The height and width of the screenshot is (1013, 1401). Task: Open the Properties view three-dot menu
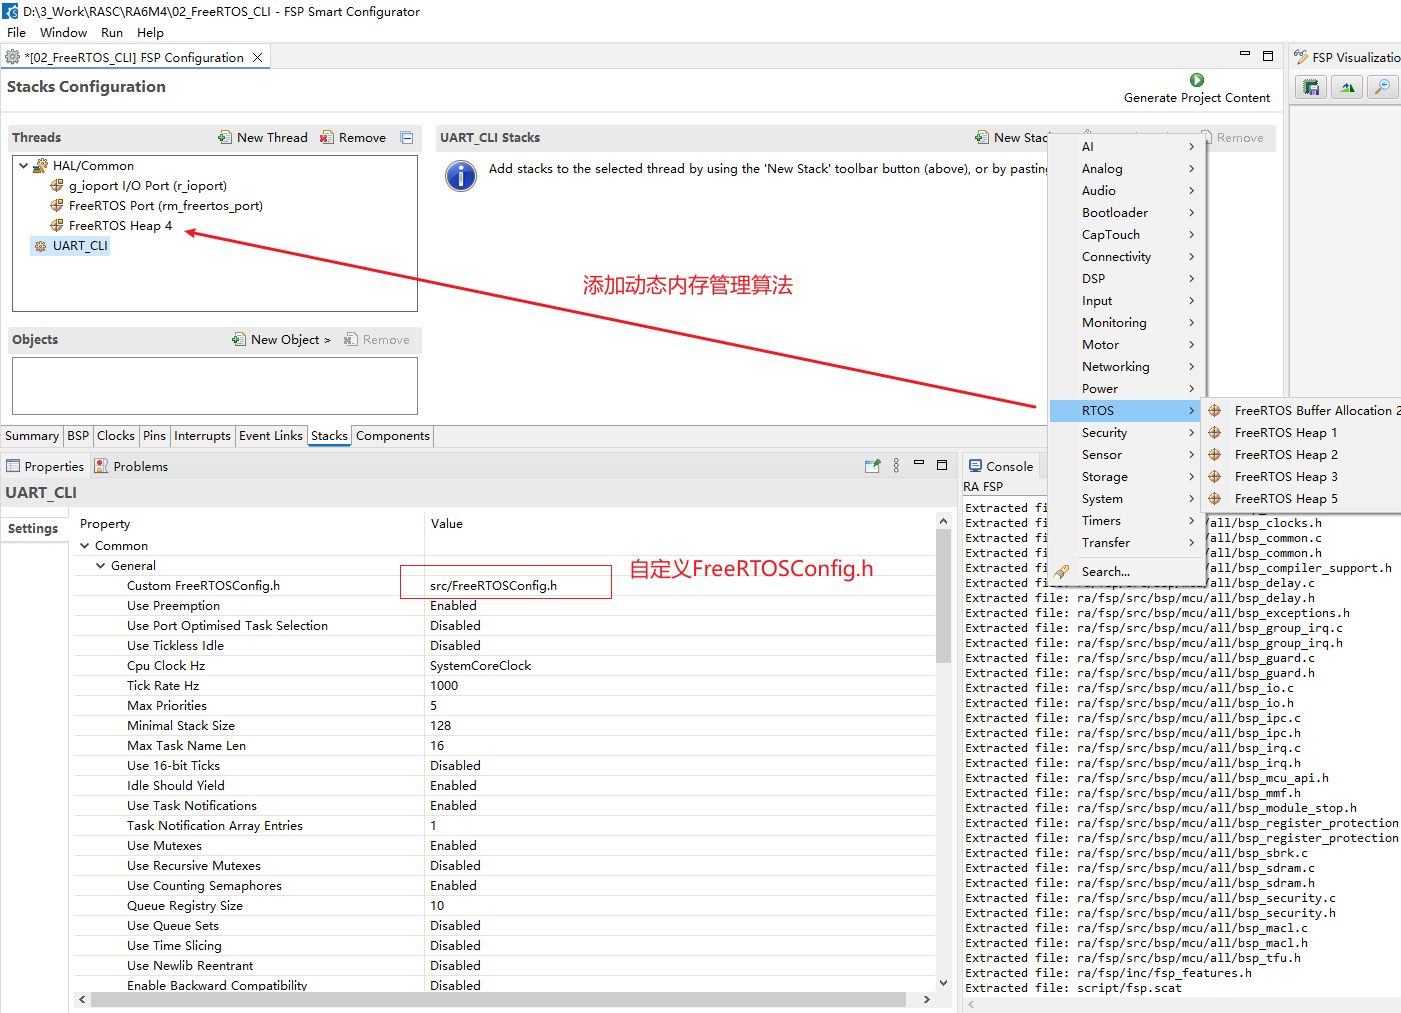(x=896, y=466)
